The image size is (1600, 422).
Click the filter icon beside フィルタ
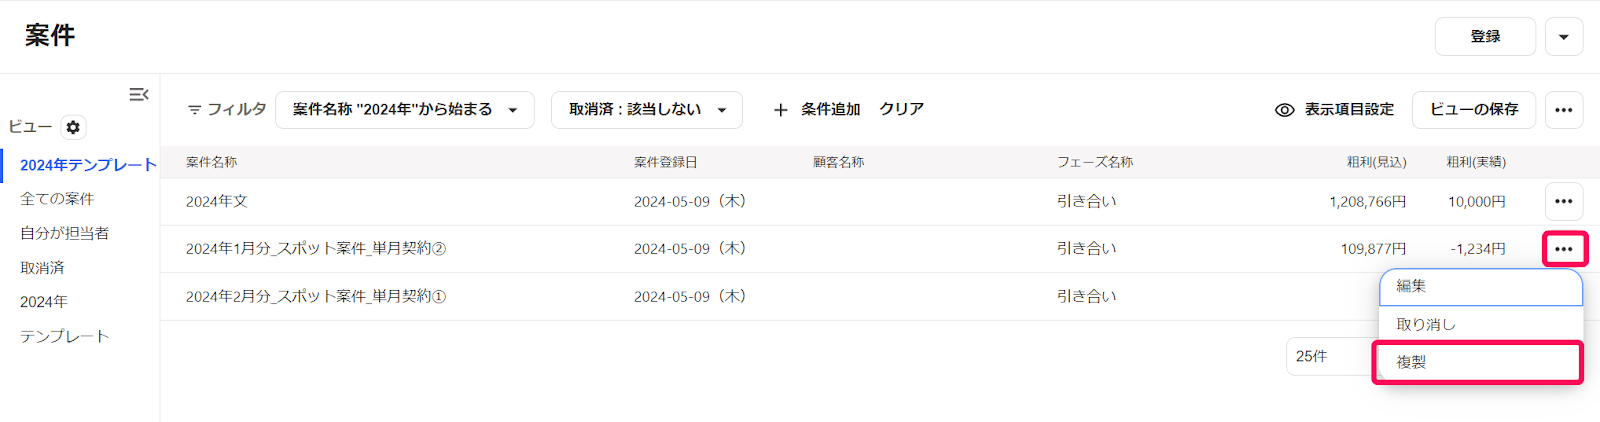195,110
